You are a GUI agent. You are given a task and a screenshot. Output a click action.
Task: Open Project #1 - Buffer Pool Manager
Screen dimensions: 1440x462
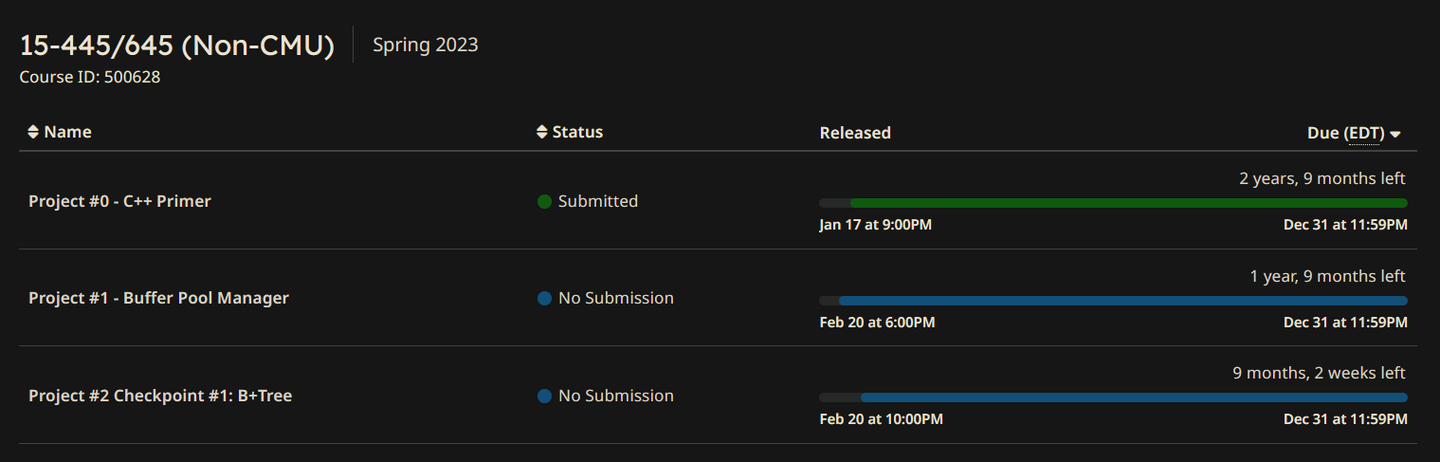click(158, 298)
